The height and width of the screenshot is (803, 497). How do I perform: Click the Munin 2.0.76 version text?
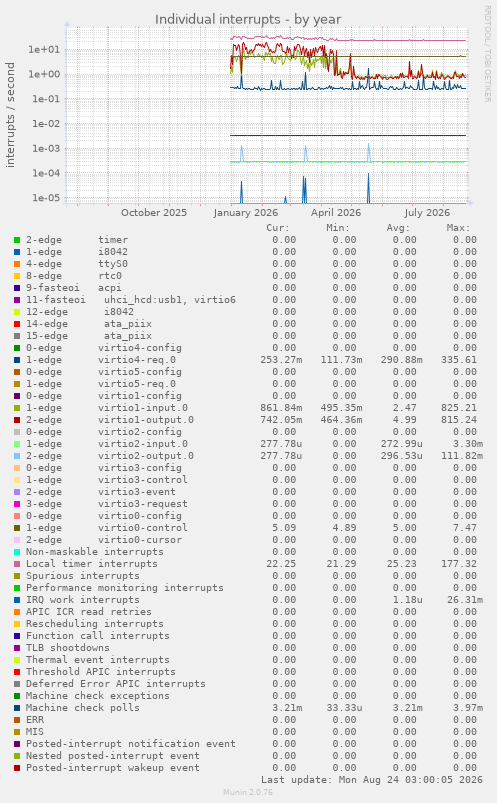(248, 792)
